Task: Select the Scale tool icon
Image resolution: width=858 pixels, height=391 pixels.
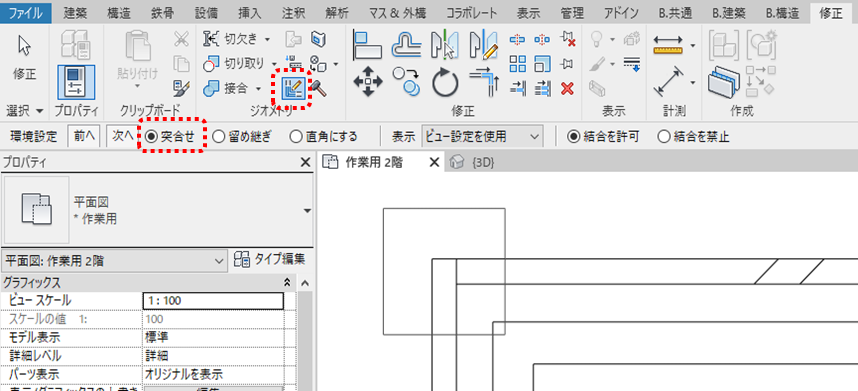Action: click(x=542, y=63)
